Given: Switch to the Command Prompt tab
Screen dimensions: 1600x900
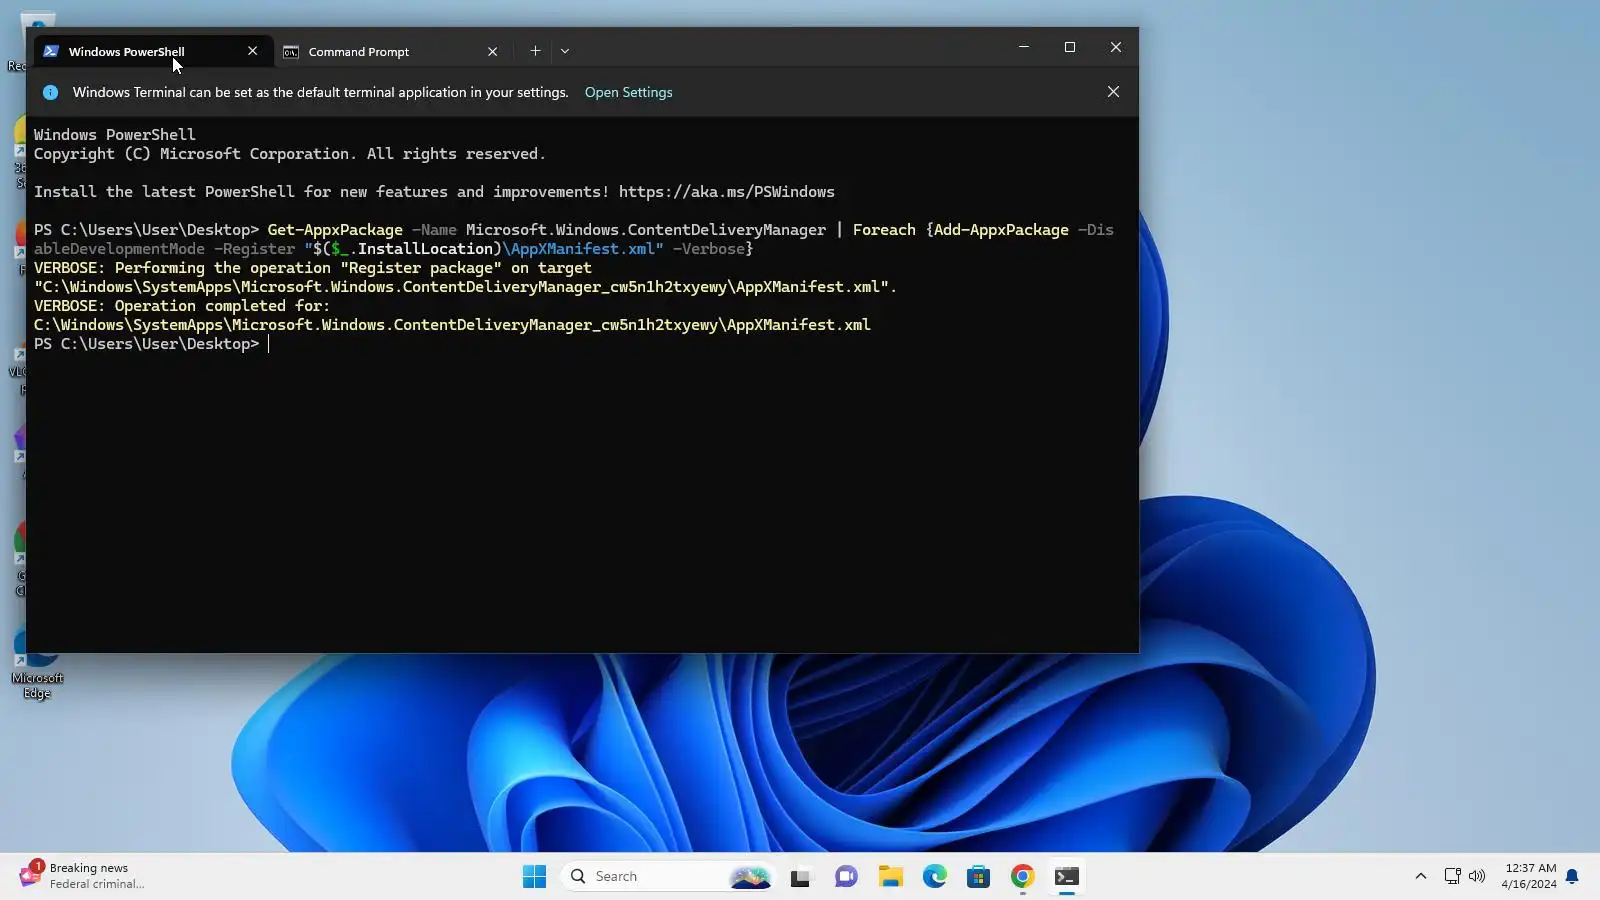Looking at the screenshot, I should [x=392, y=51].
